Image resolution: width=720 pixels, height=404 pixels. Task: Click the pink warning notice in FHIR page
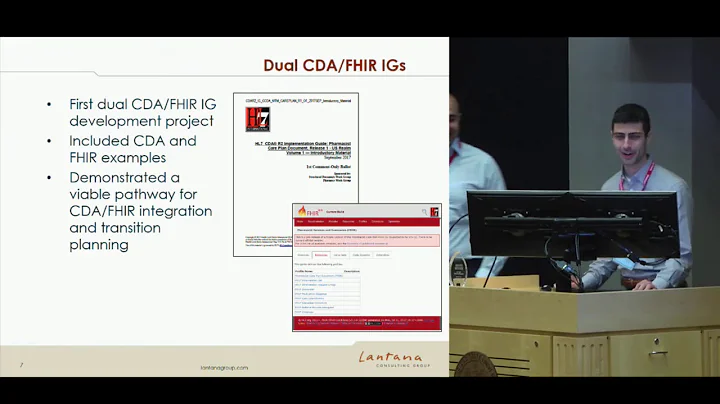367,240
